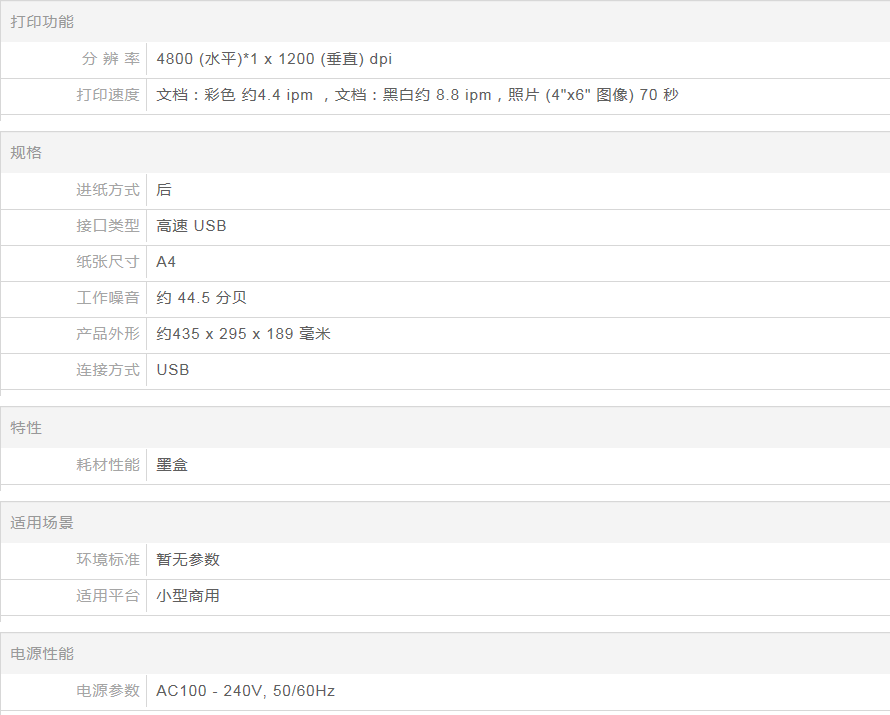This screenshot has height=715, width=890.
Task: Click the 接口类型 label
Action: point(108,226)
